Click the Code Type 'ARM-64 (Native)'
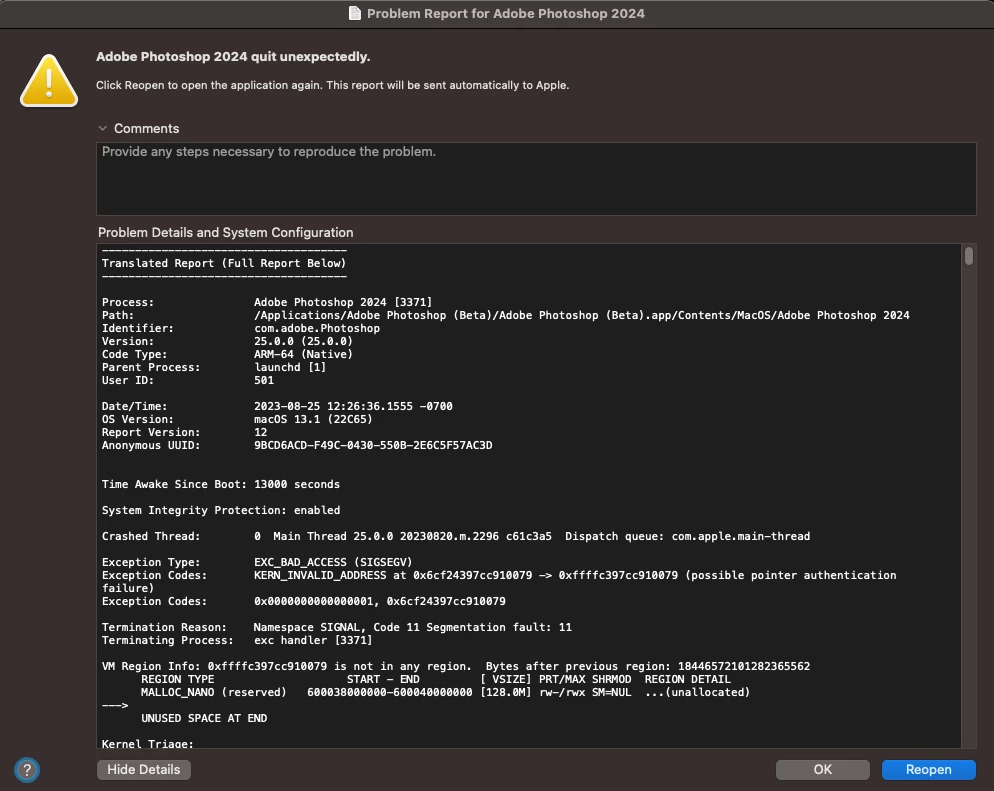Viewport: 994px width, 791px height. pos(303,354)
